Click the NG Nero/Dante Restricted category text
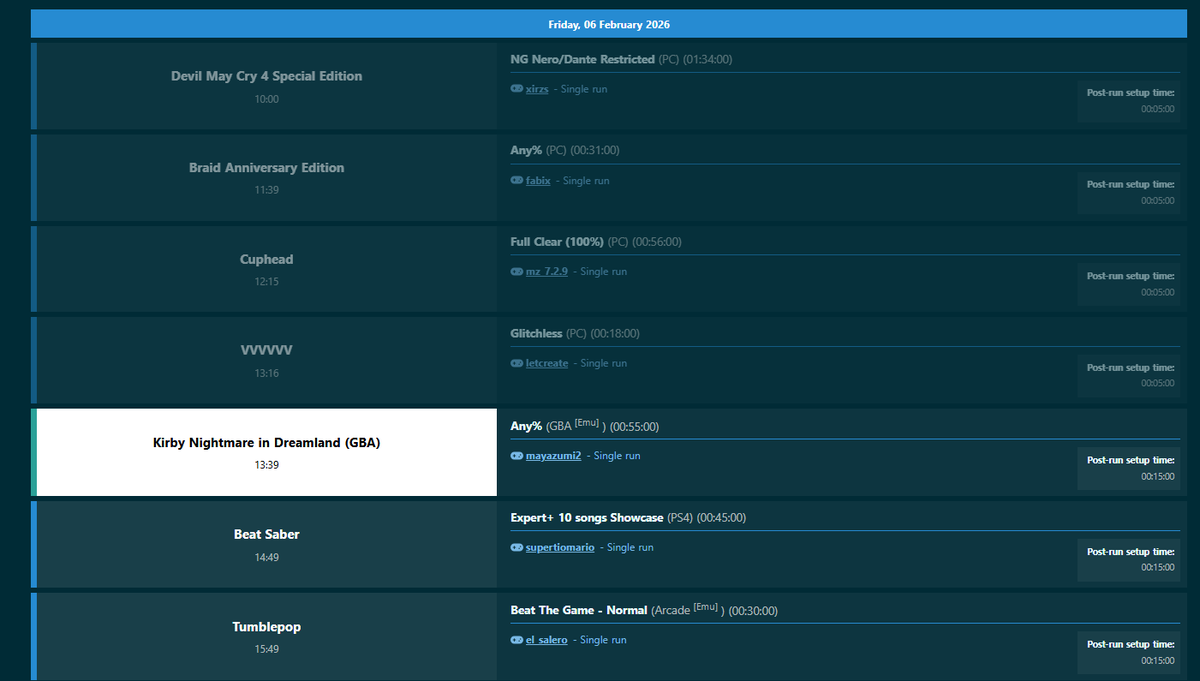Viewport: 1200px width, 681px height. [x=583, y=59]
